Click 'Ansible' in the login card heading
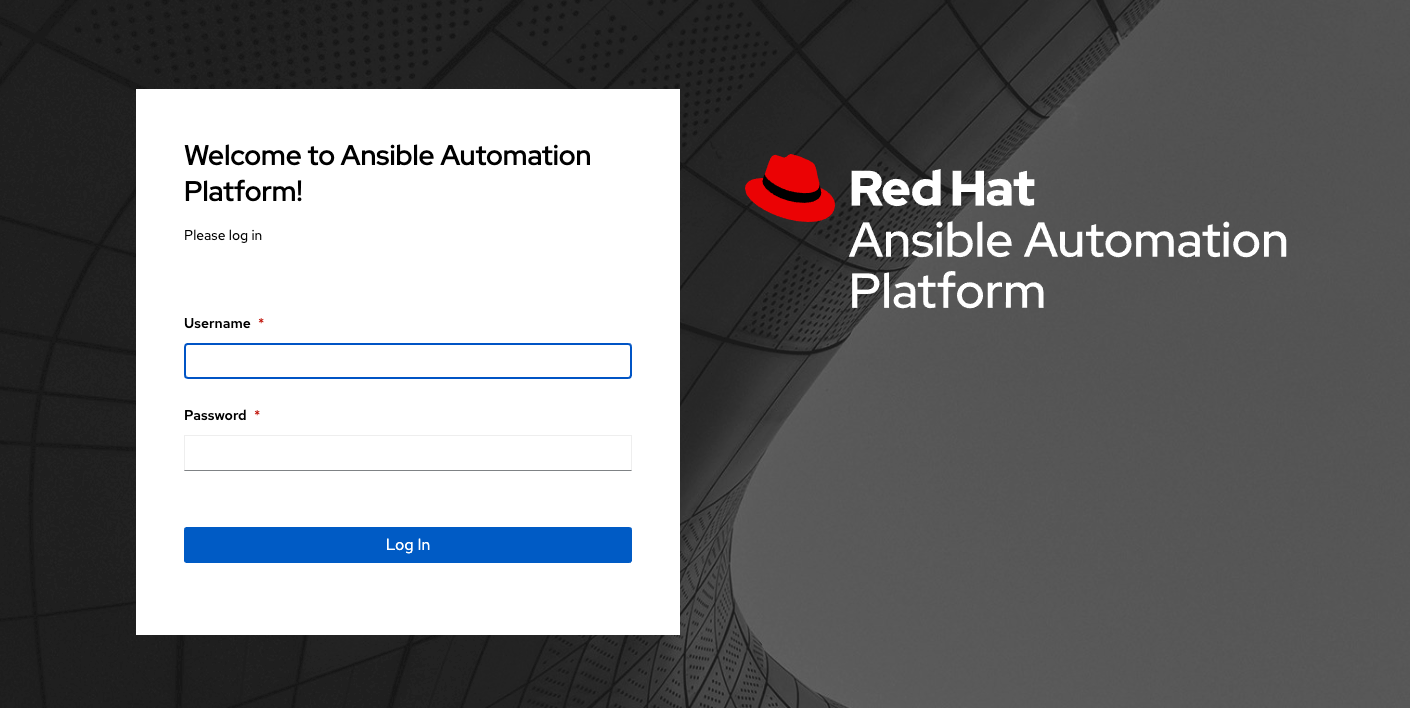 coord(387,156)
